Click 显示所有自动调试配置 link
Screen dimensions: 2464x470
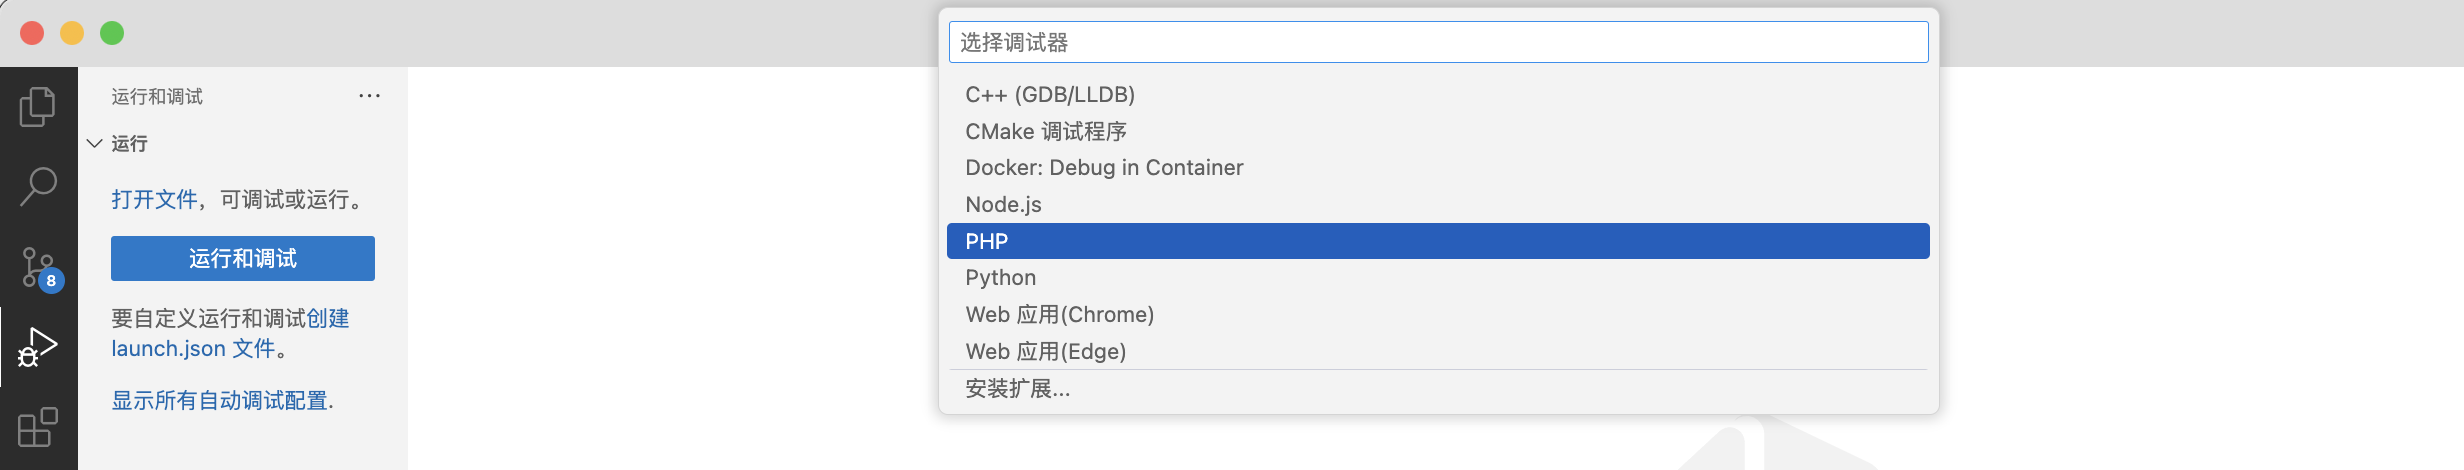pos(222,401)
